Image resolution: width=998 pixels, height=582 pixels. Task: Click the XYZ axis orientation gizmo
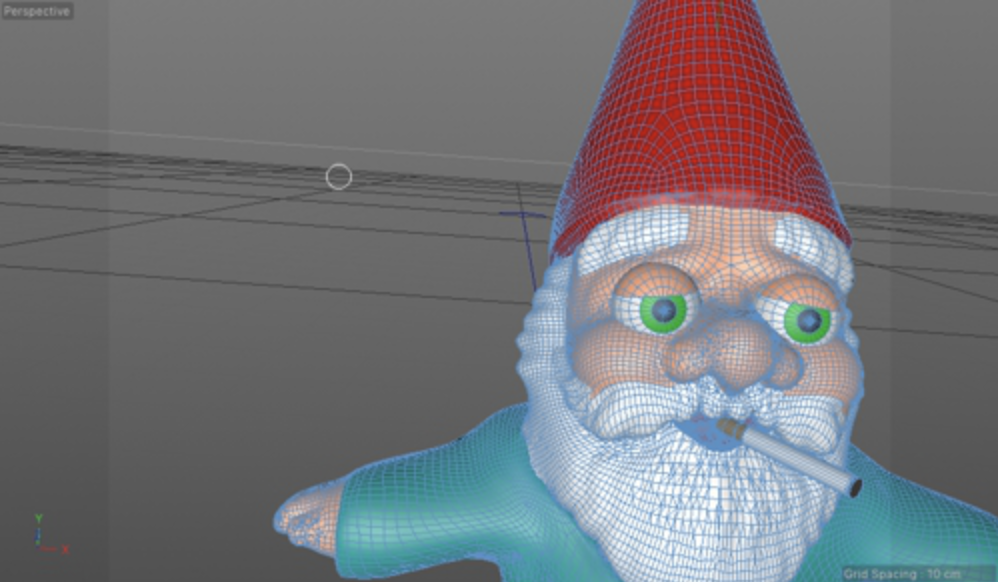pyautogui.click(x=47, y=537)
